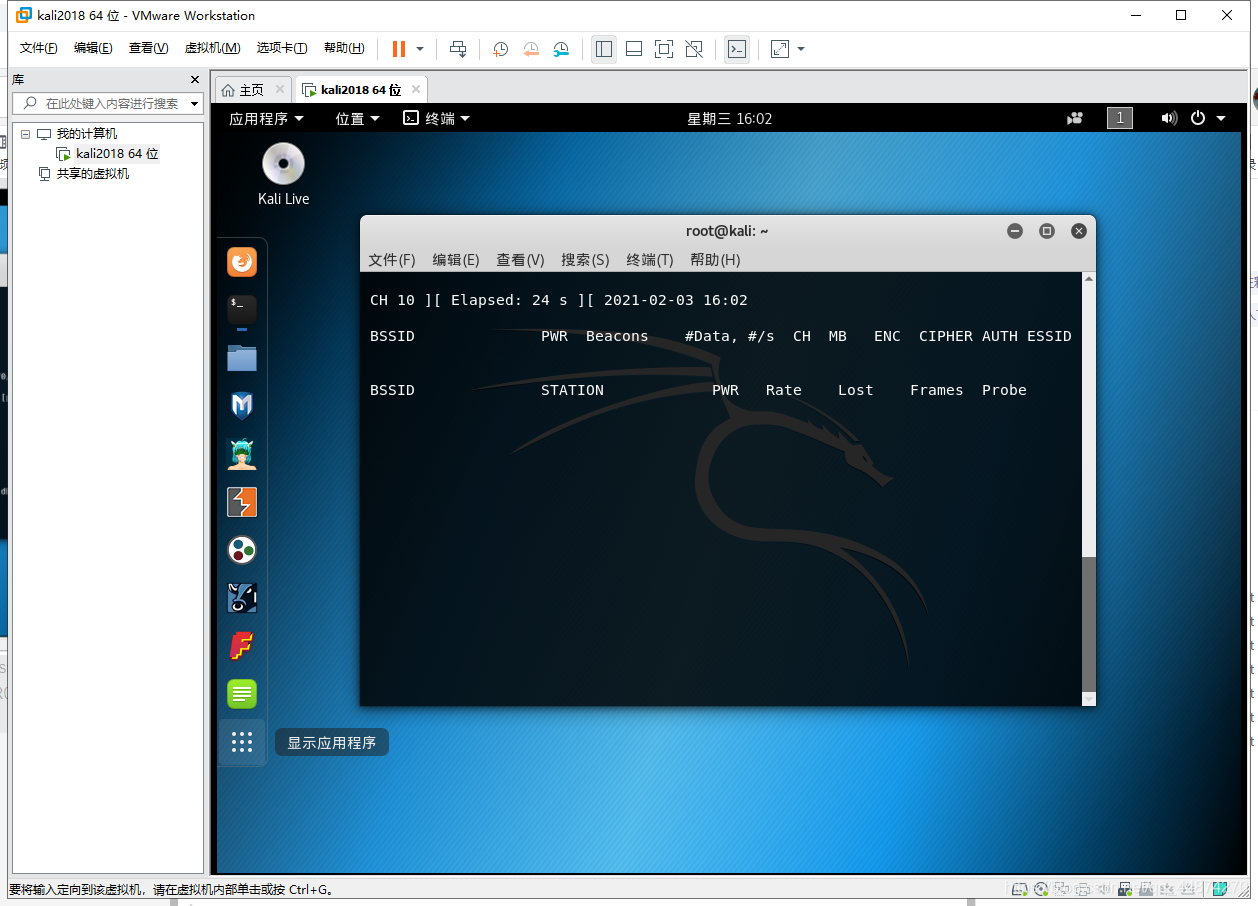This screenshot has width=1258, height=906.
Task: Toggle the thumbnail bar view icon
Action: pos(634,49)
